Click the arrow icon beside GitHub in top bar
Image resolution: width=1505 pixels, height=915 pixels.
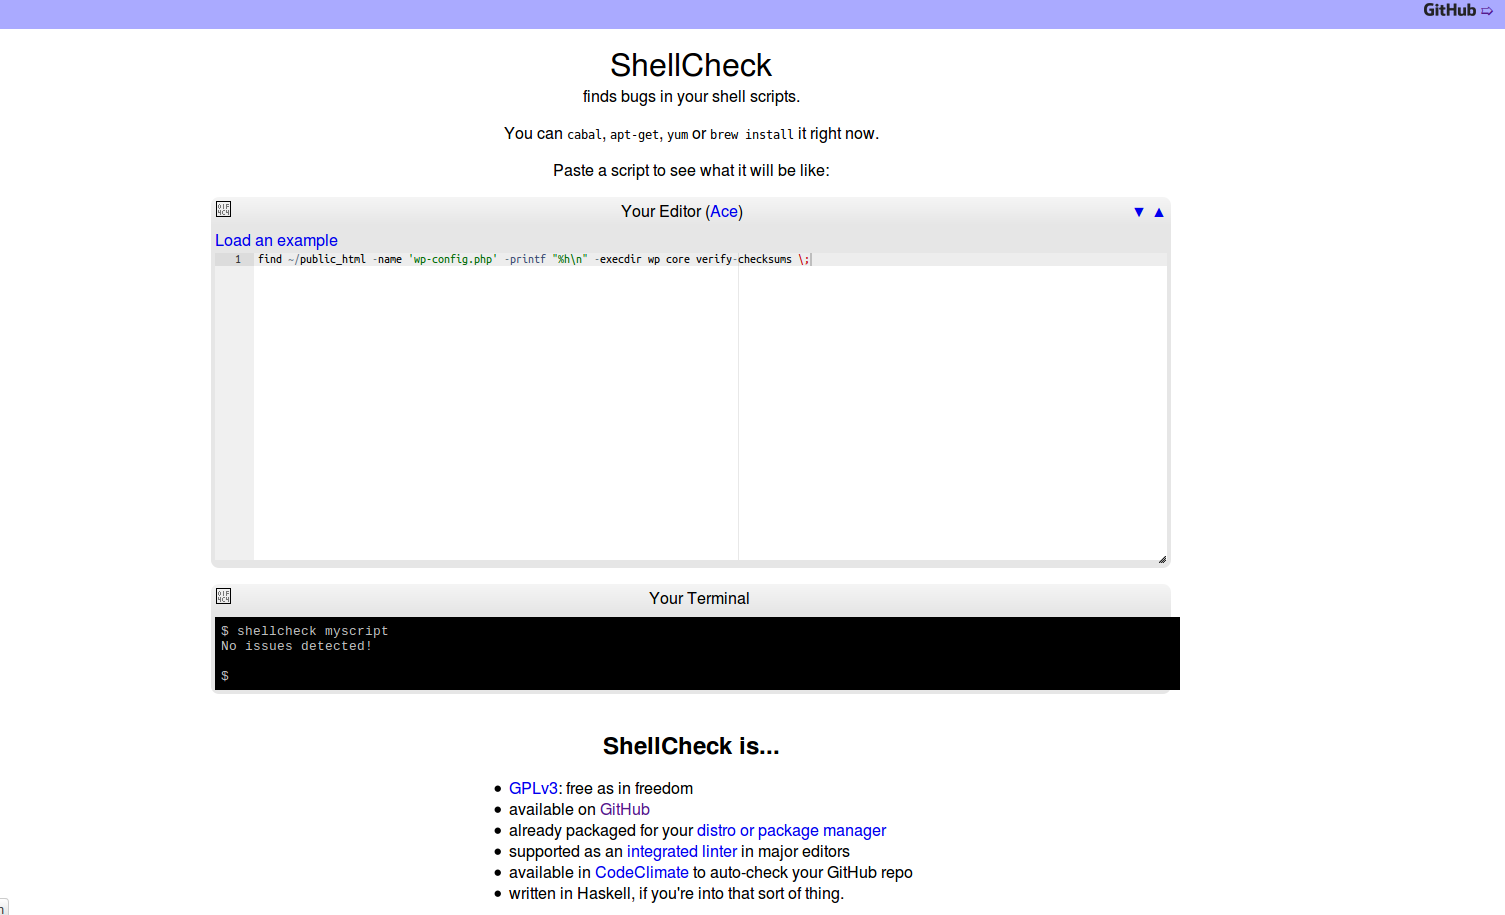click(x=1487, y=11)
